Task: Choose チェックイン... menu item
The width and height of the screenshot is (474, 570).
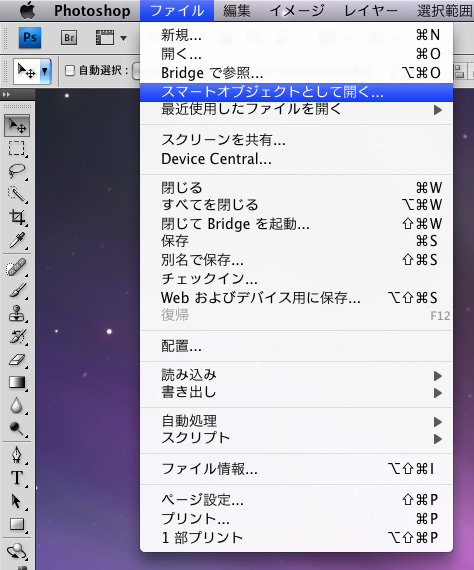Action: 297,279
